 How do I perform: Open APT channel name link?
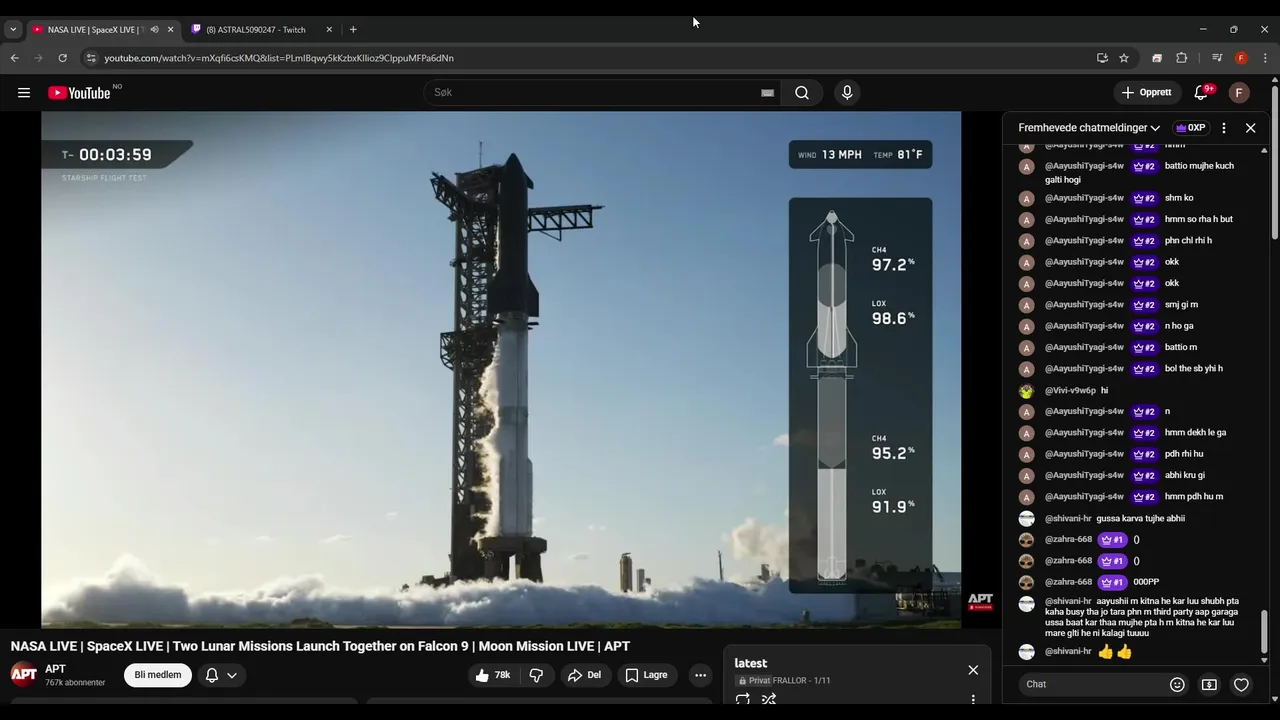click(56, 669)
